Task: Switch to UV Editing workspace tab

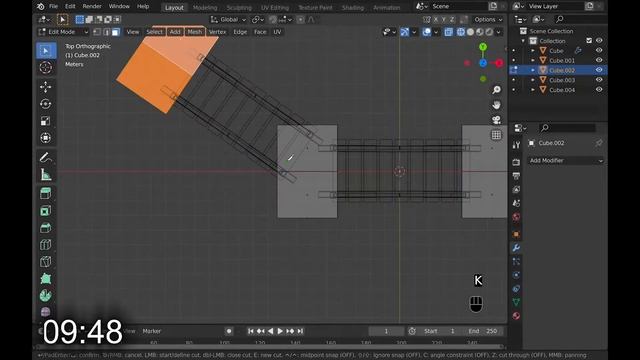Action: pyautogui.click(x=275, y=7)
